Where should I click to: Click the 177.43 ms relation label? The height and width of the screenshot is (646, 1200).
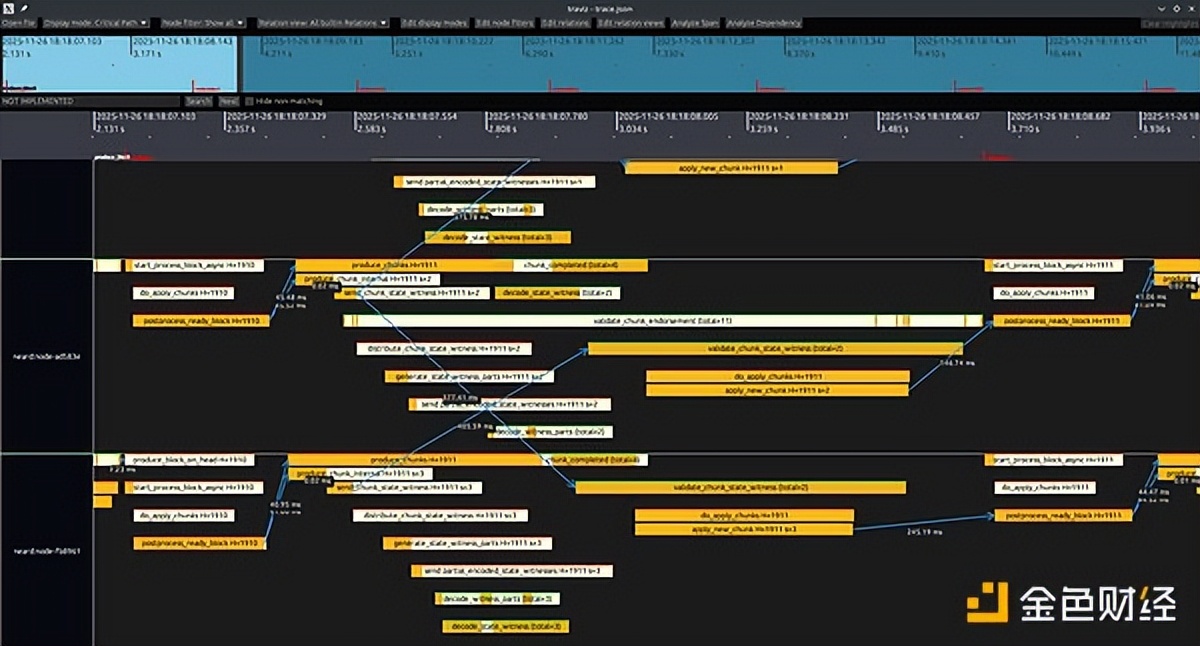(x=463, y=397)
